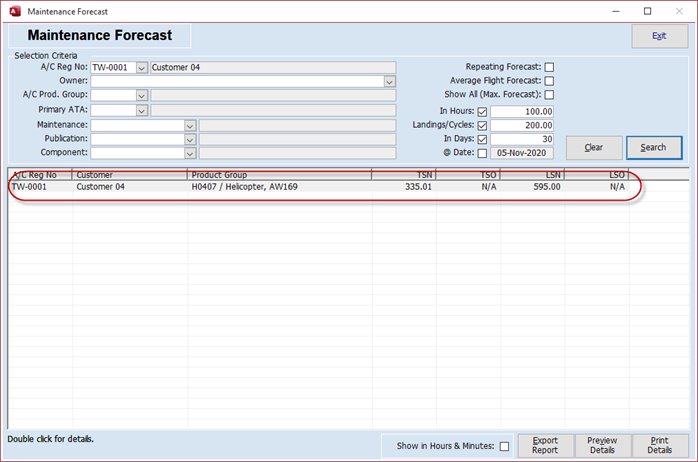Enable the @ Date checkbox
The image size is (698, 462).
pos(483,153)
